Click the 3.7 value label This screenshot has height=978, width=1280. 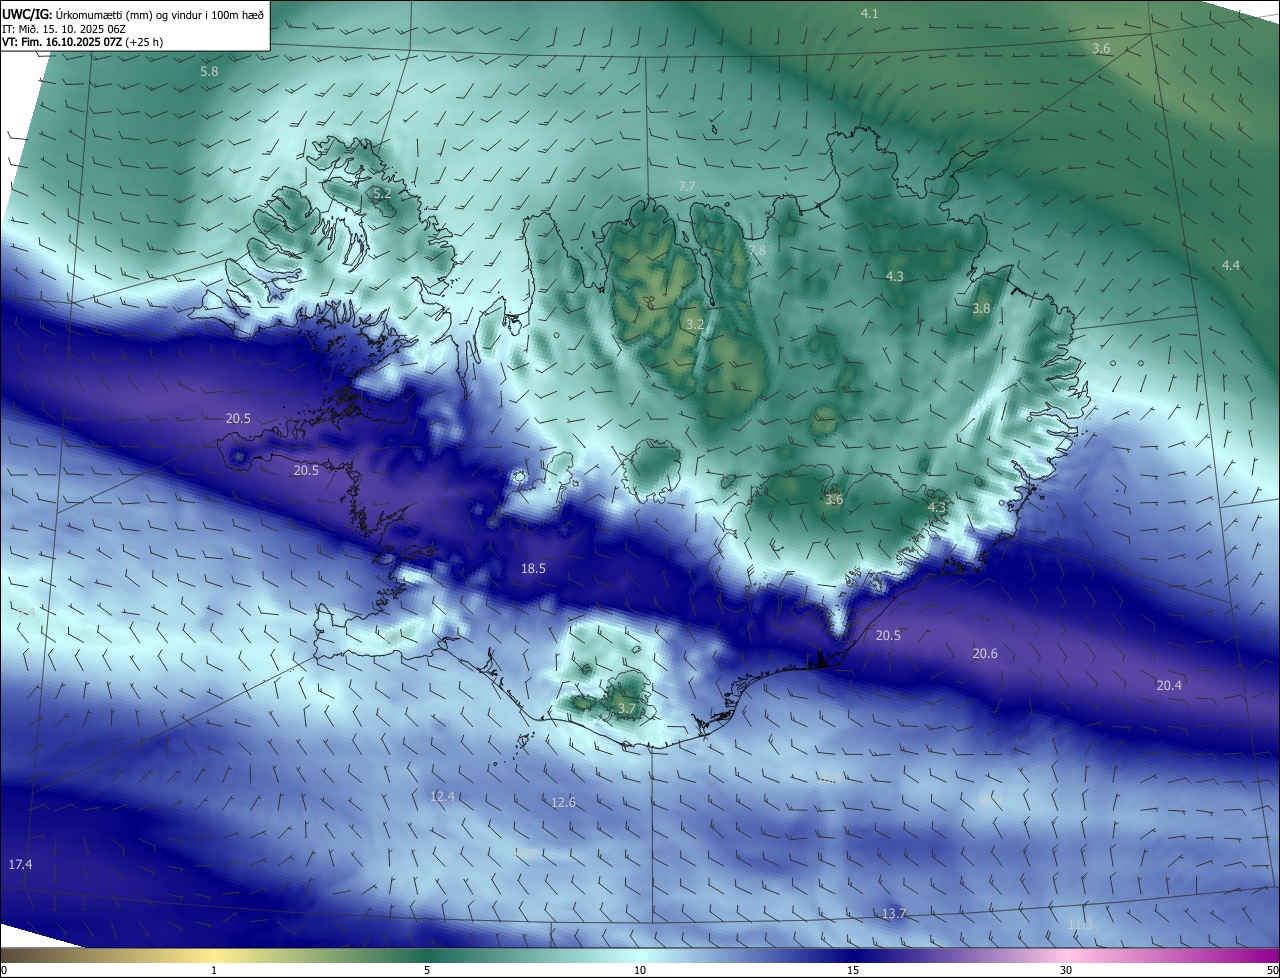tap(627, 708)
